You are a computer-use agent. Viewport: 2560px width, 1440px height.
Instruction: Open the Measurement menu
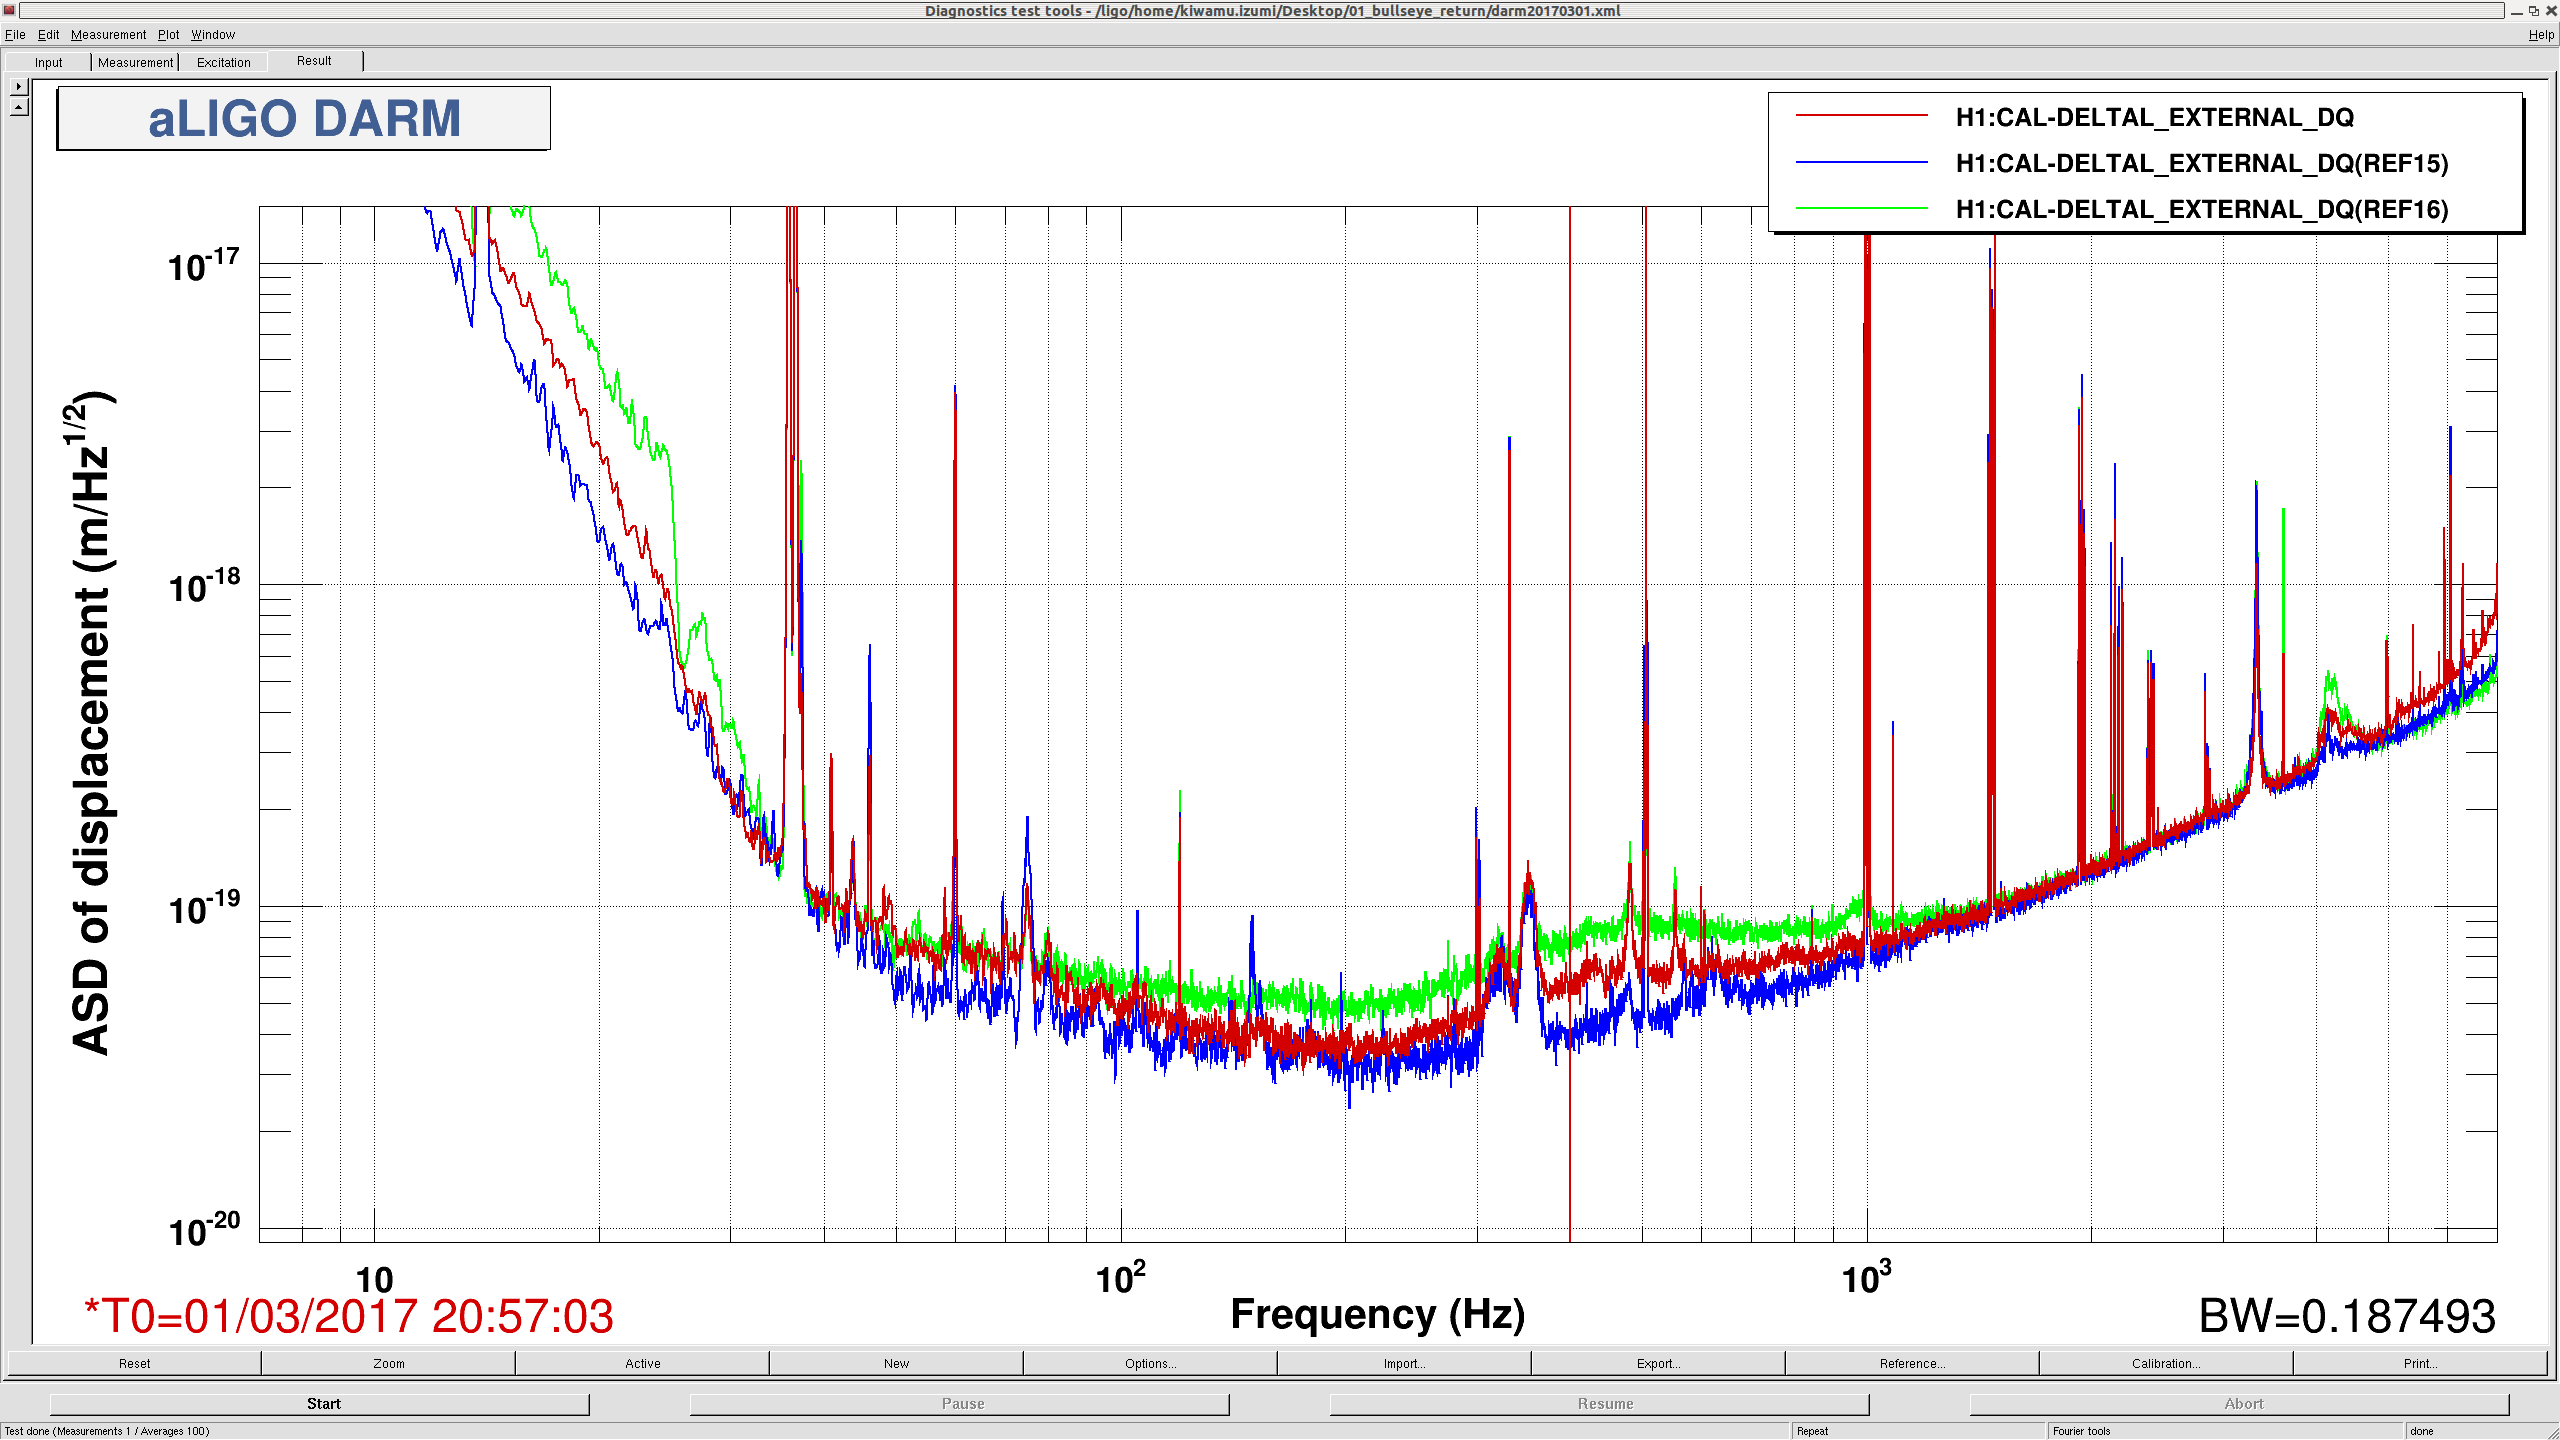[108, 34]
